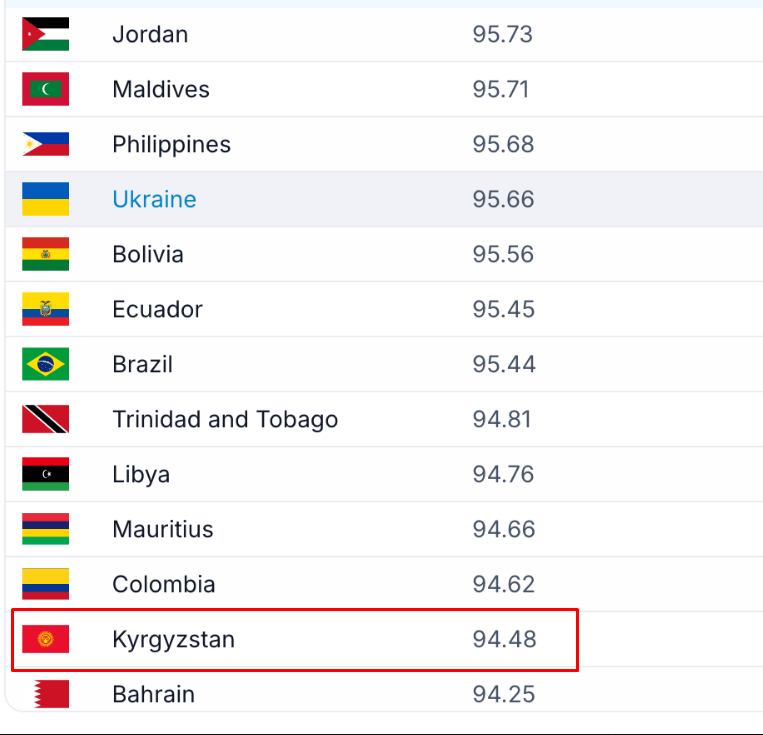Select the Trinidad and Tobago name

[225, 420]
